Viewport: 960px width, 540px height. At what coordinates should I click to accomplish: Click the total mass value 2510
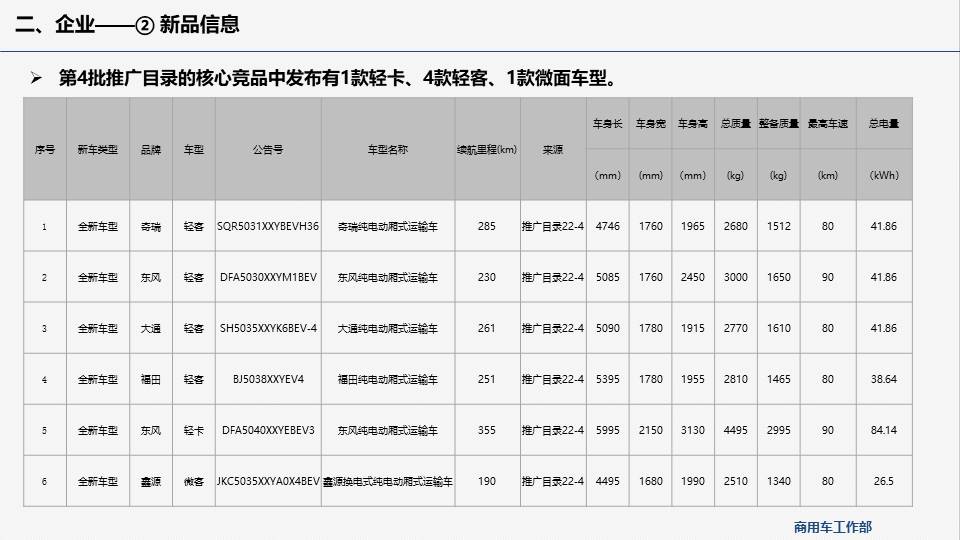pyautogui.click(x=735, y=481)
